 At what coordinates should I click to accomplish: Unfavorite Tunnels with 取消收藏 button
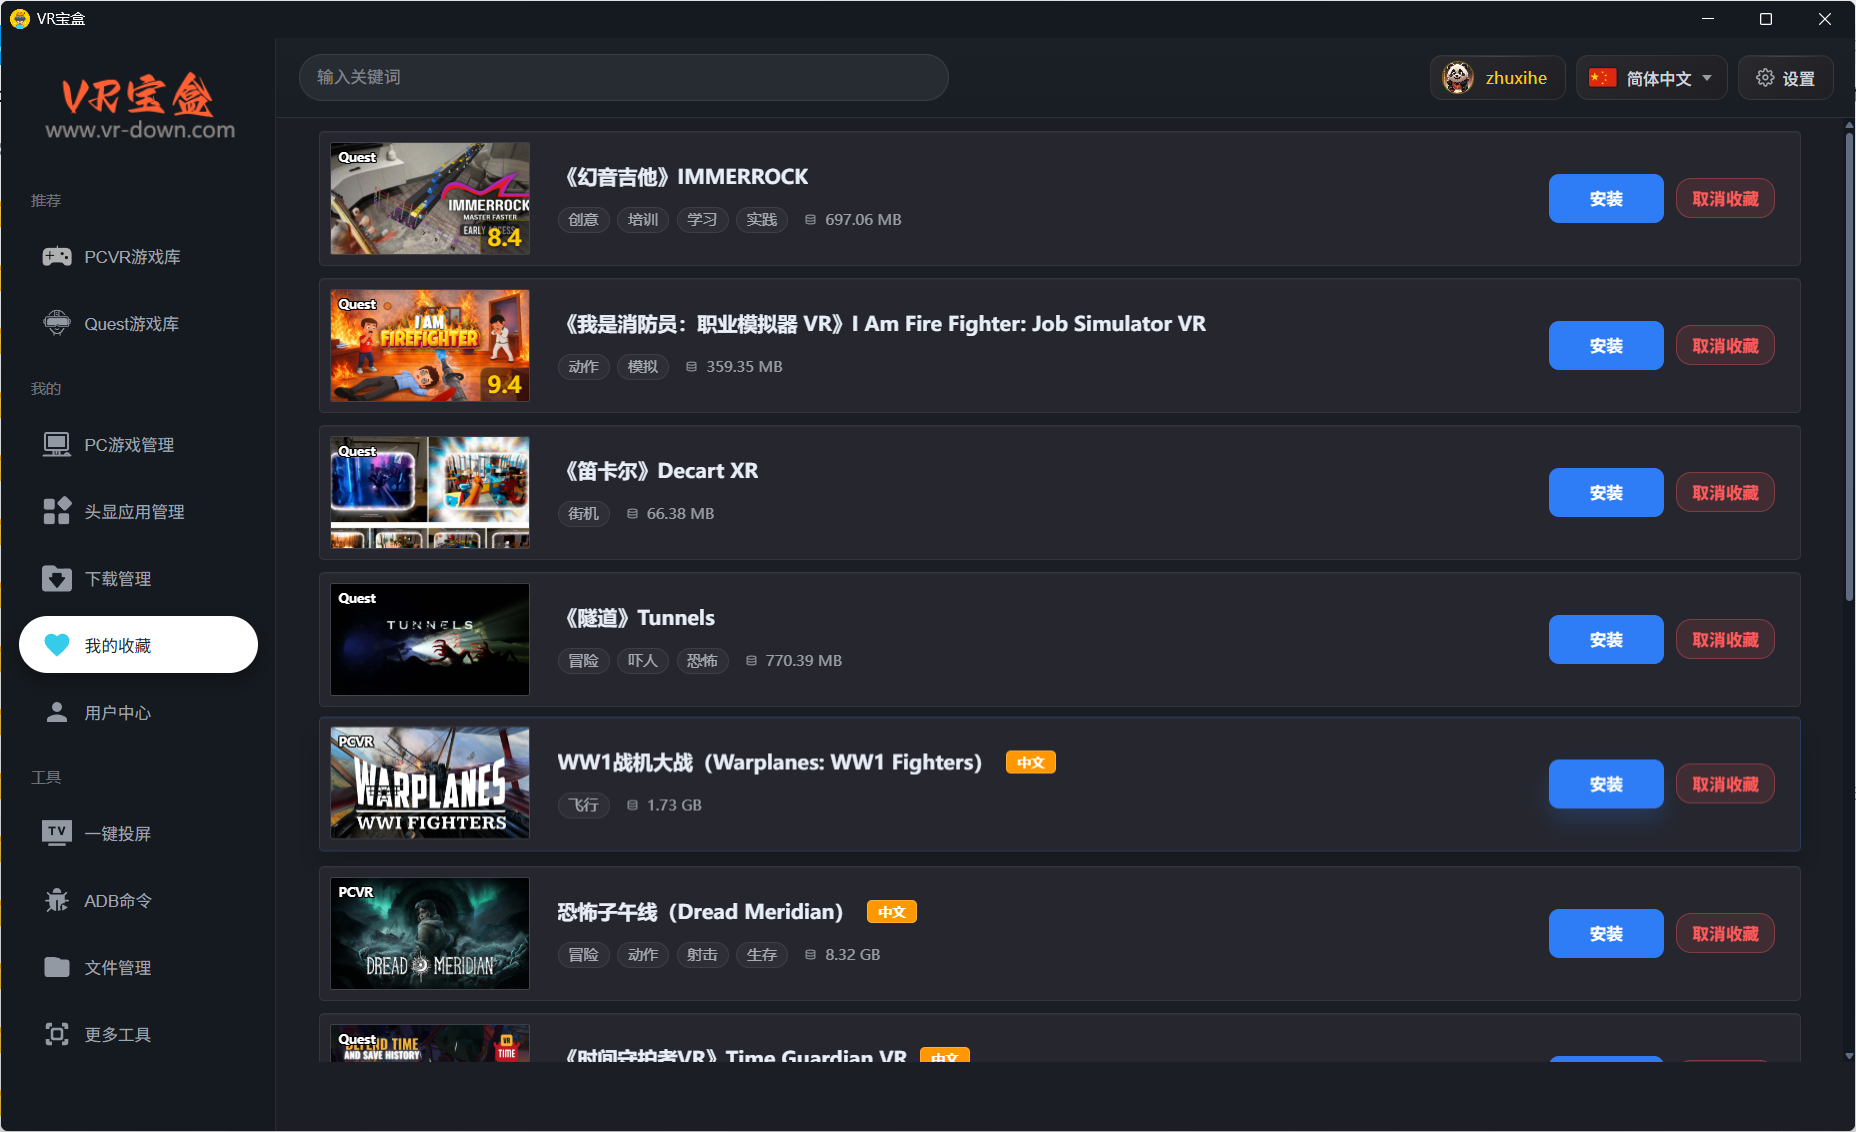click(x=1724, y=639)
